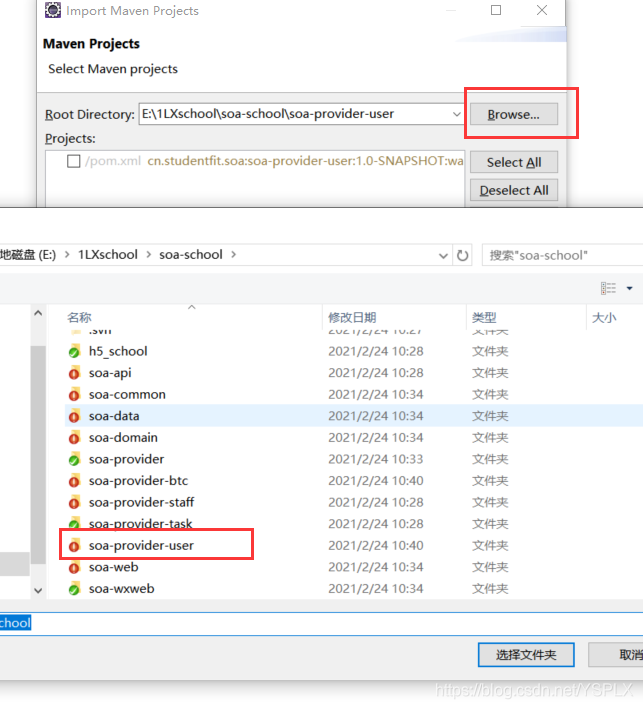
Task: Expand chevron after 1LXschool breadcrumb
Action: [x=148, y=255]
